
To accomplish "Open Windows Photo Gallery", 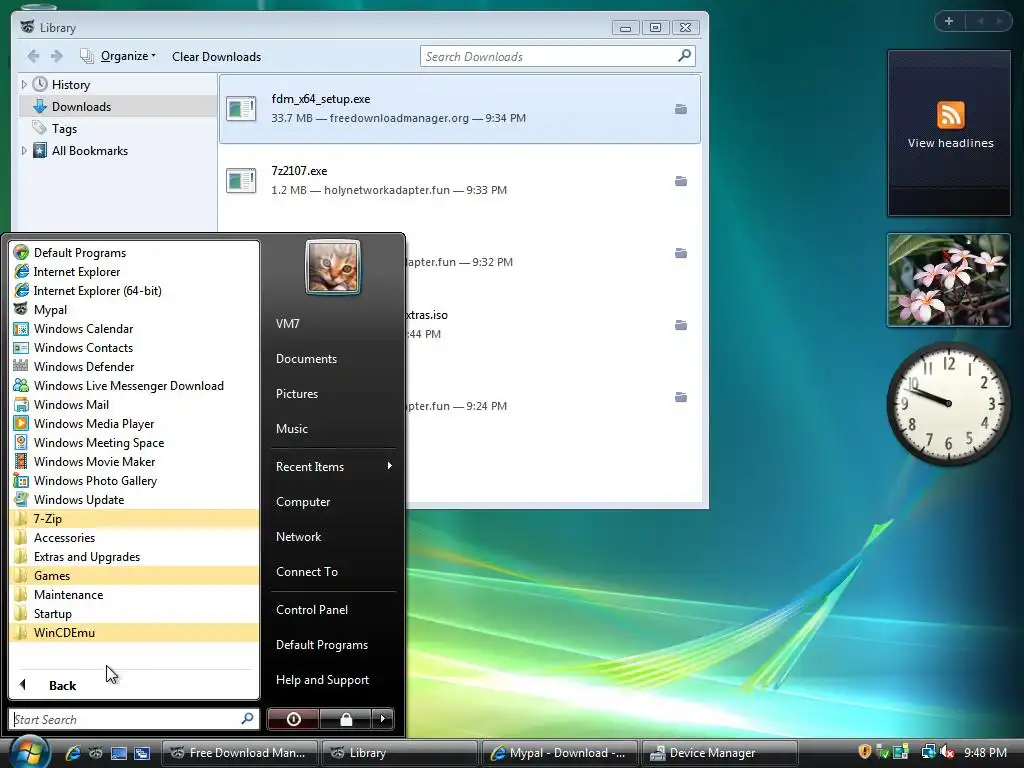I will [135, 480].
